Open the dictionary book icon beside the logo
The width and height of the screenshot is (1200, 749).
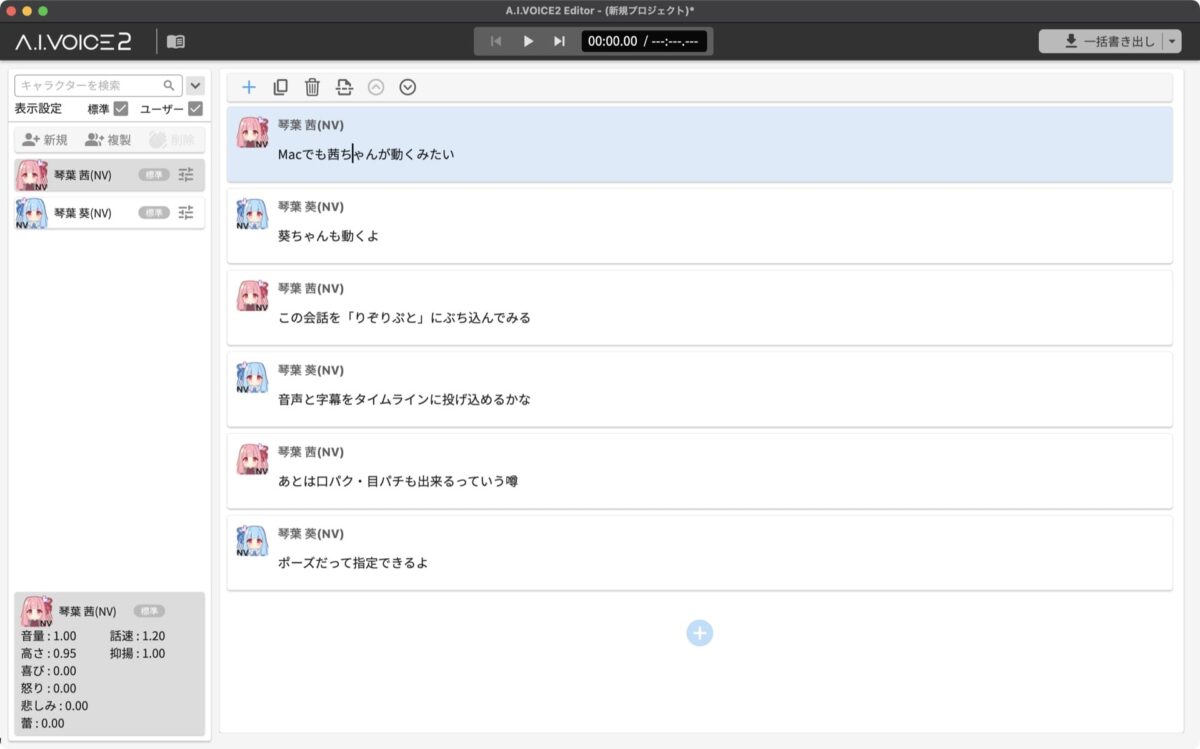[x=176, y=41]
